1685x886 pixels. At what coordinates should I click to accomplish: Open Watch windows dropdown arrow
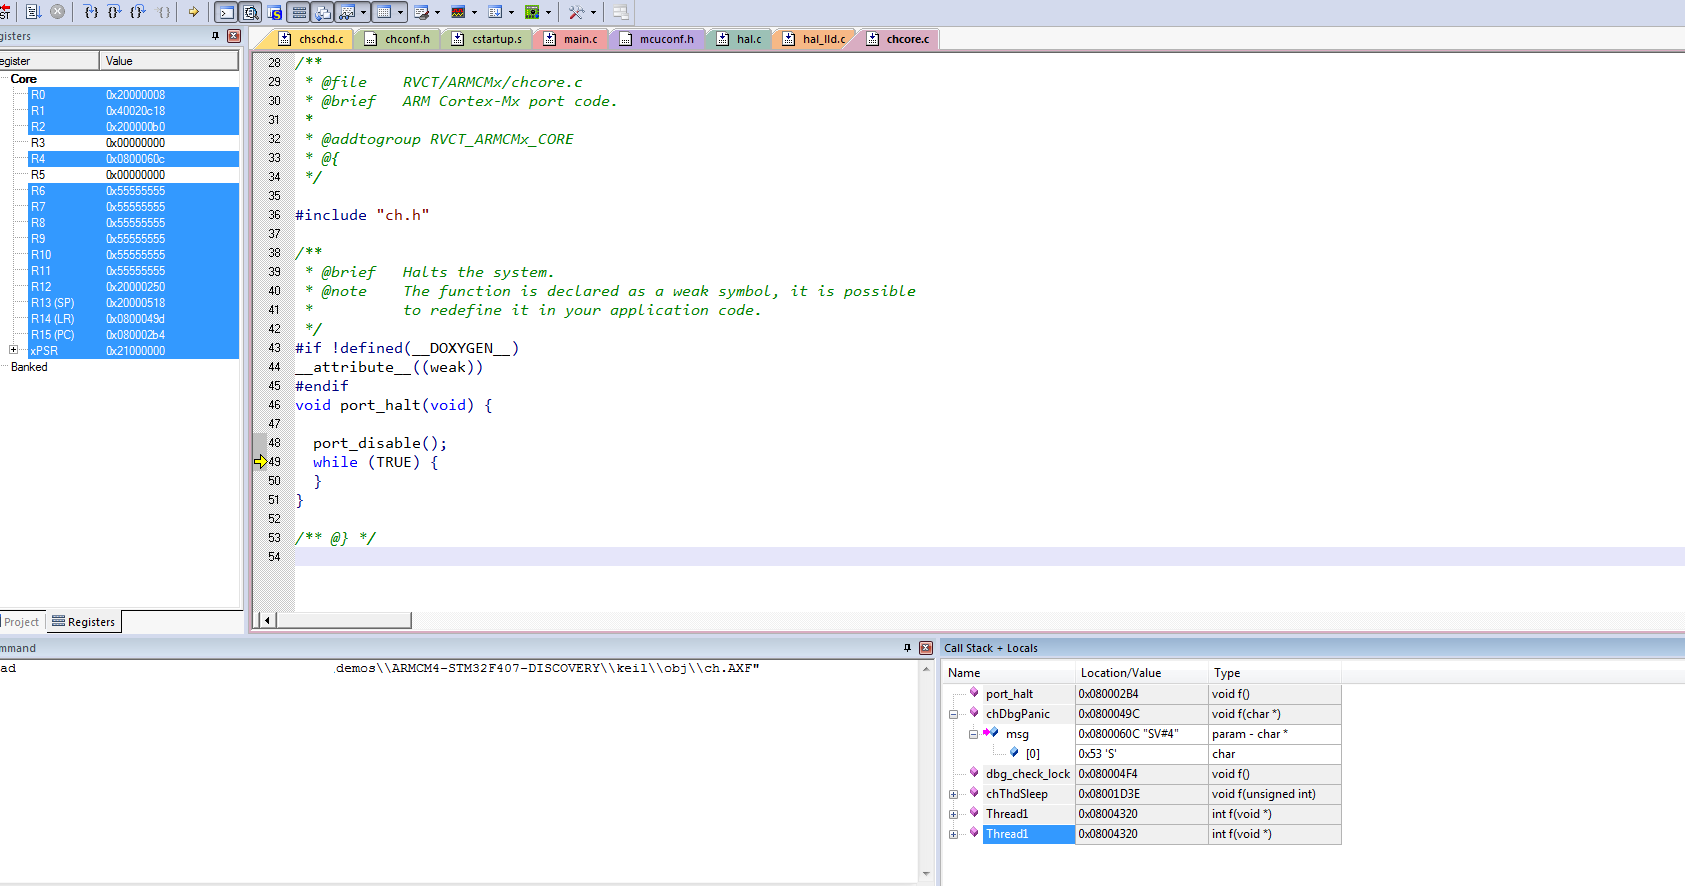[x=363, y=13]
